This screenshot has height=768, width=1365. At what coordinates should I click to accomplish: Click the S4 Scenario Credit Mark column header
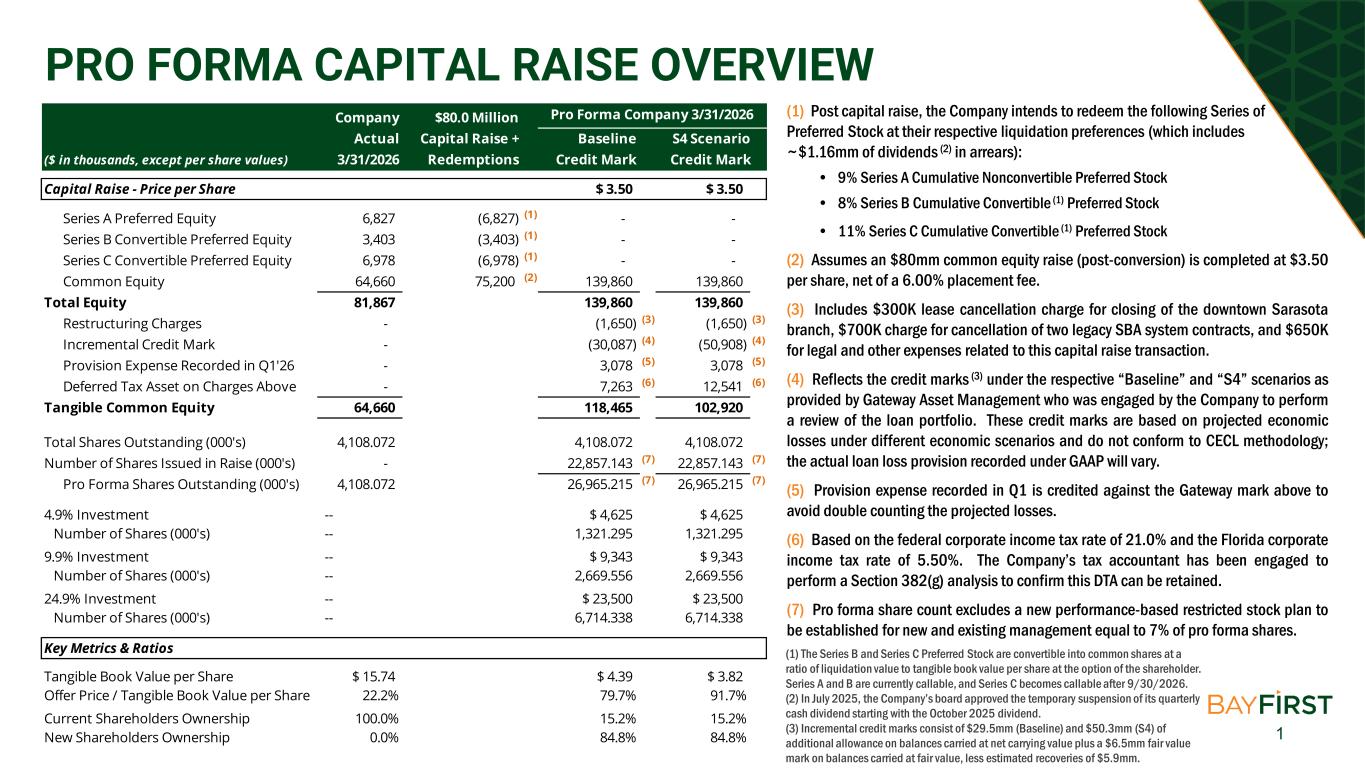[710, 149]
